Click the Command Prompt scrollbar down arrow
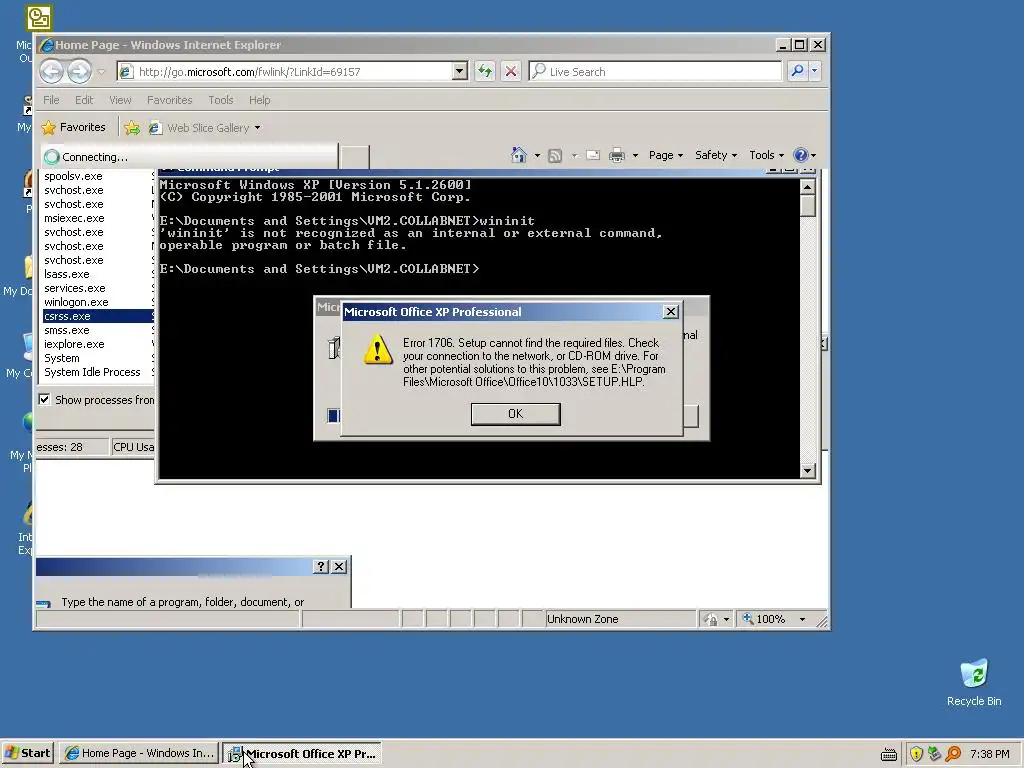Viewport: 1024px width, 768px height. pyautogui.click(x=807, y=470)
